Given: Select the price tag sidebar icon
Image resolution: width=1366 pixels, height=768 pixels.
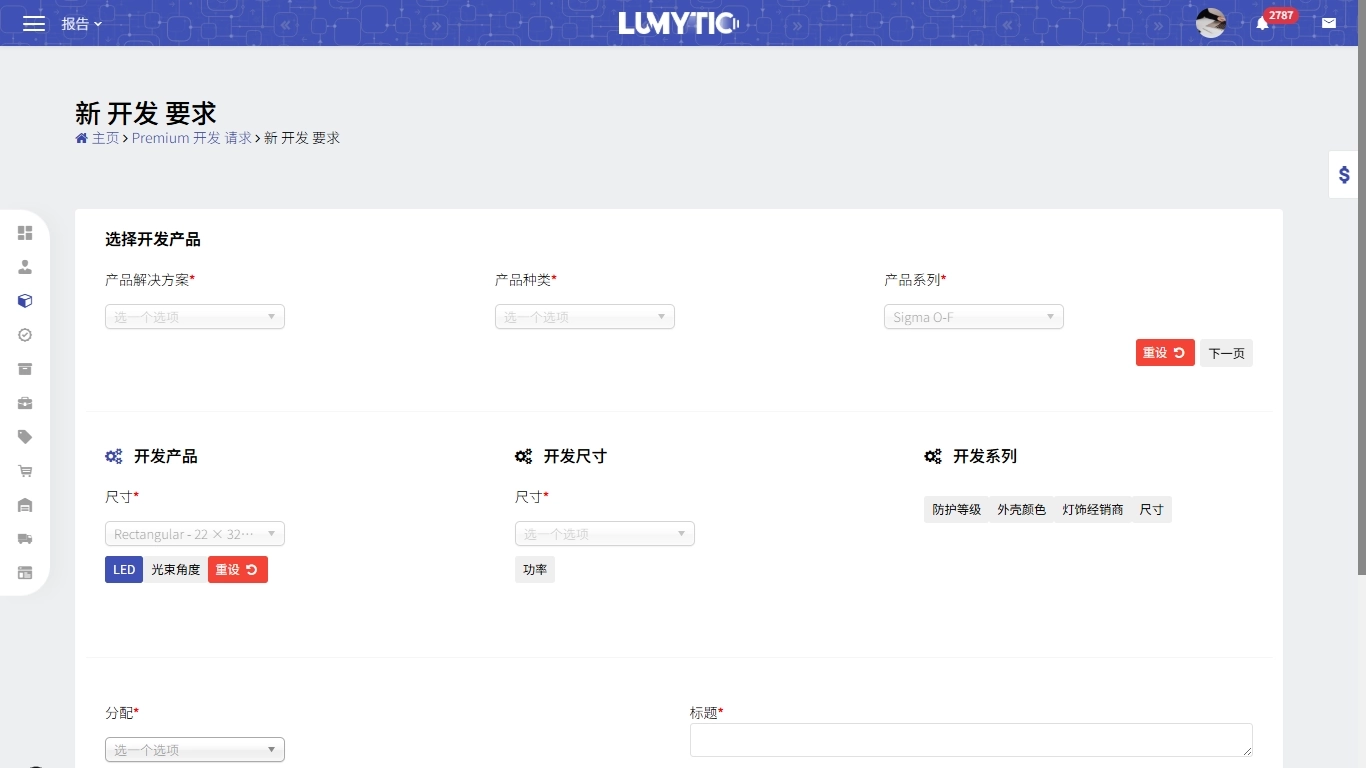Looking at the screenshot, I should [x=25, y=437].
